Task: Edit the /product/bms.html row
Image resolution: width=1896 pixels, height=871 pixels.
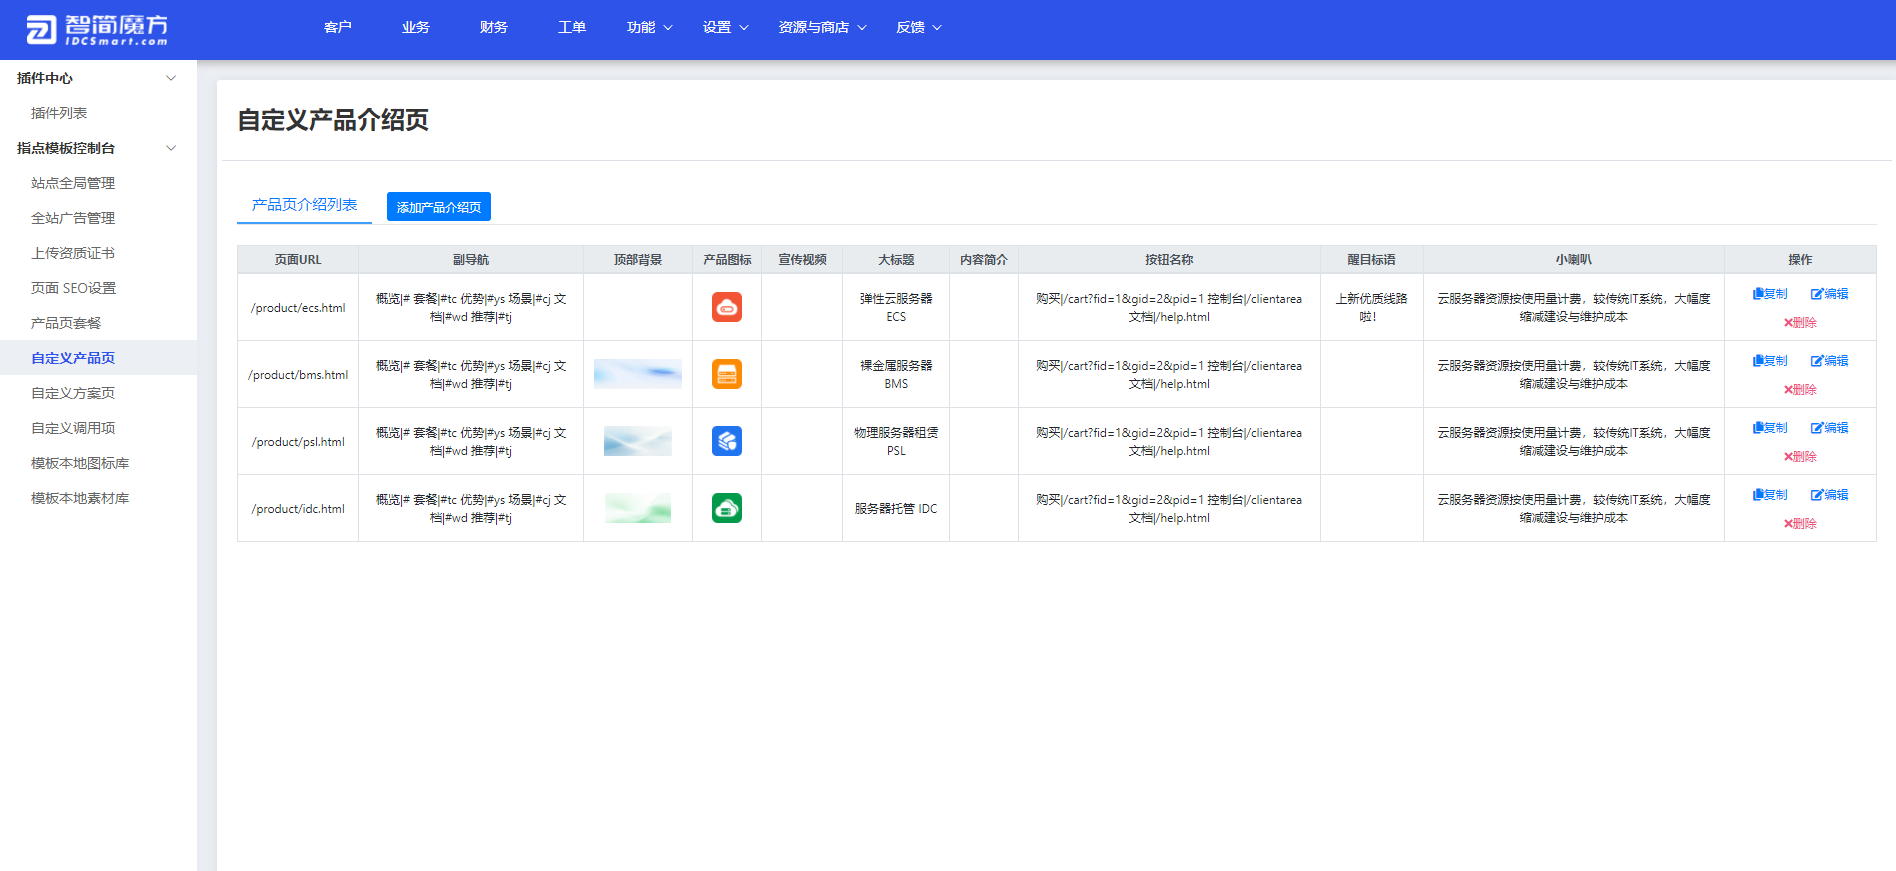Action: coord(1829,361)
